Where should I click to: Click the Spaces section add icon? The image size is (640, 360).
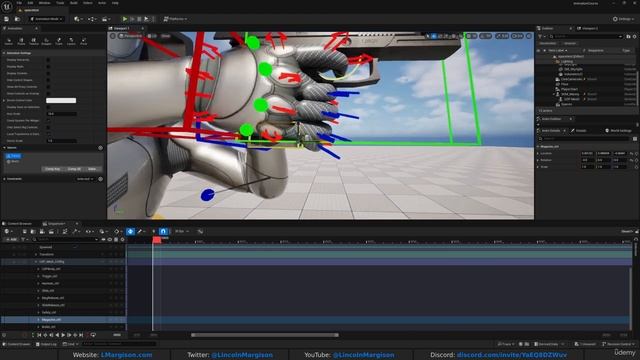(x=100, y=148)
